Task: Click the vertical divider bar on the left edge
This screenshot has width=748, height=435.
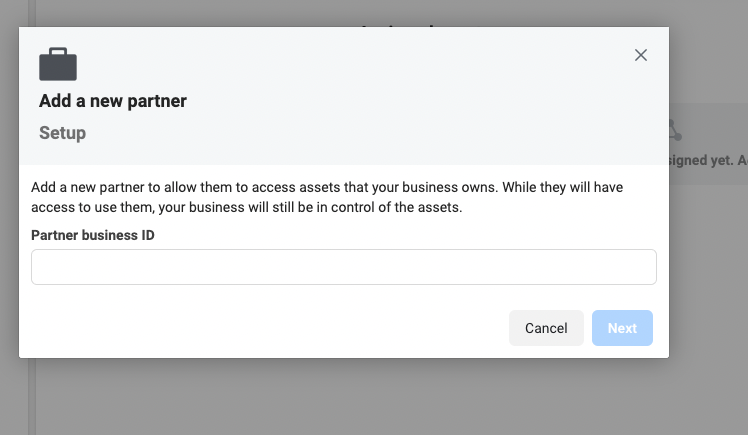Action: (x=31, y=400)
